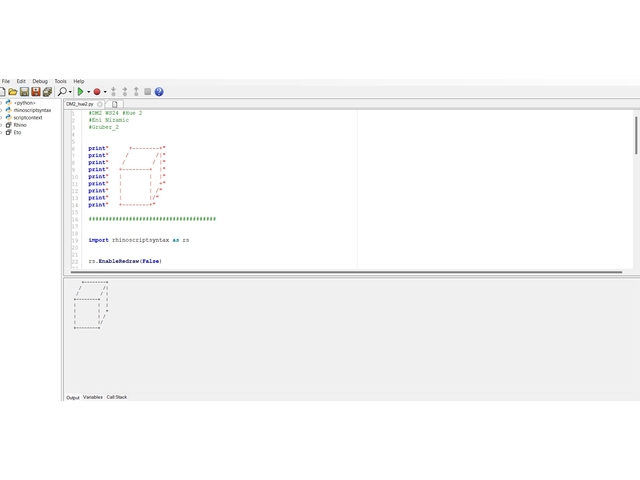Image resolution: width=640 pixels, height=480 pixels.
Task: Click the Step Over debug icon
Action: tap(125, 92)
